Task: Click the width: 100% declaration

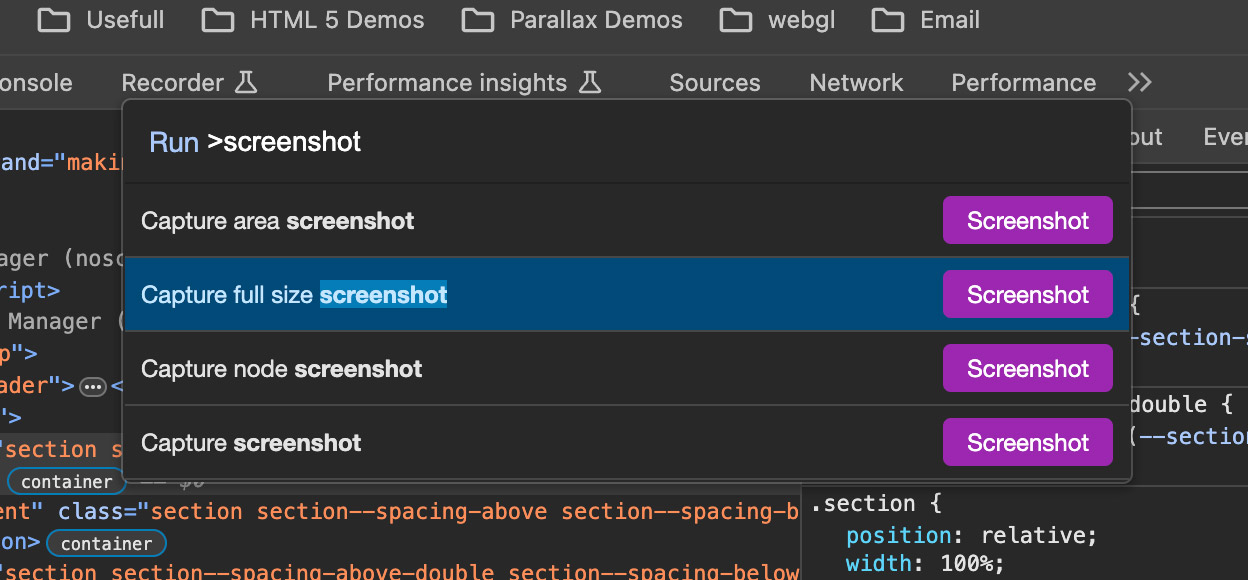Action: point(925,565)
